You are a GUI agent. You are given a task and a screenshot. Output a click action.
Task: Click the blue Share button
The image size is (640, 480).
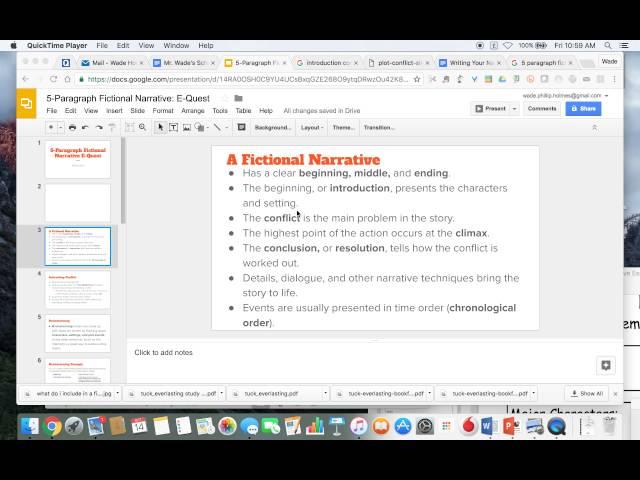point(583,109)
